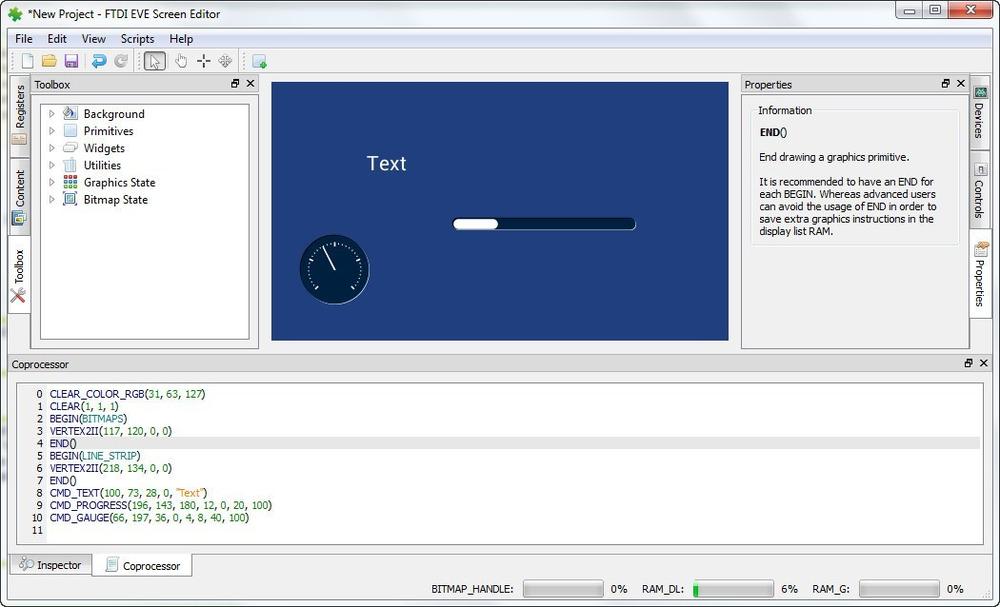1000x607 pixels.
Task: Open the View menu
Action: (94, 39)
